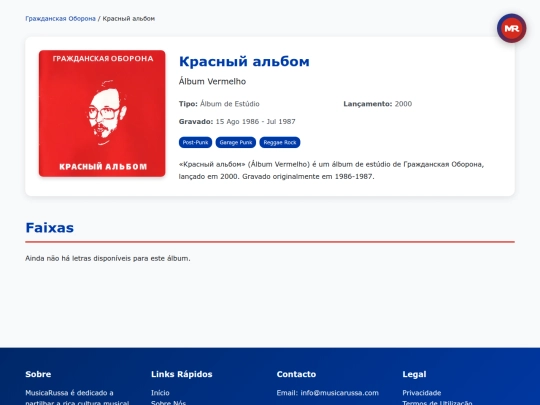Click the info@musicarussa.com email address
540x405 pixels.
339,393
